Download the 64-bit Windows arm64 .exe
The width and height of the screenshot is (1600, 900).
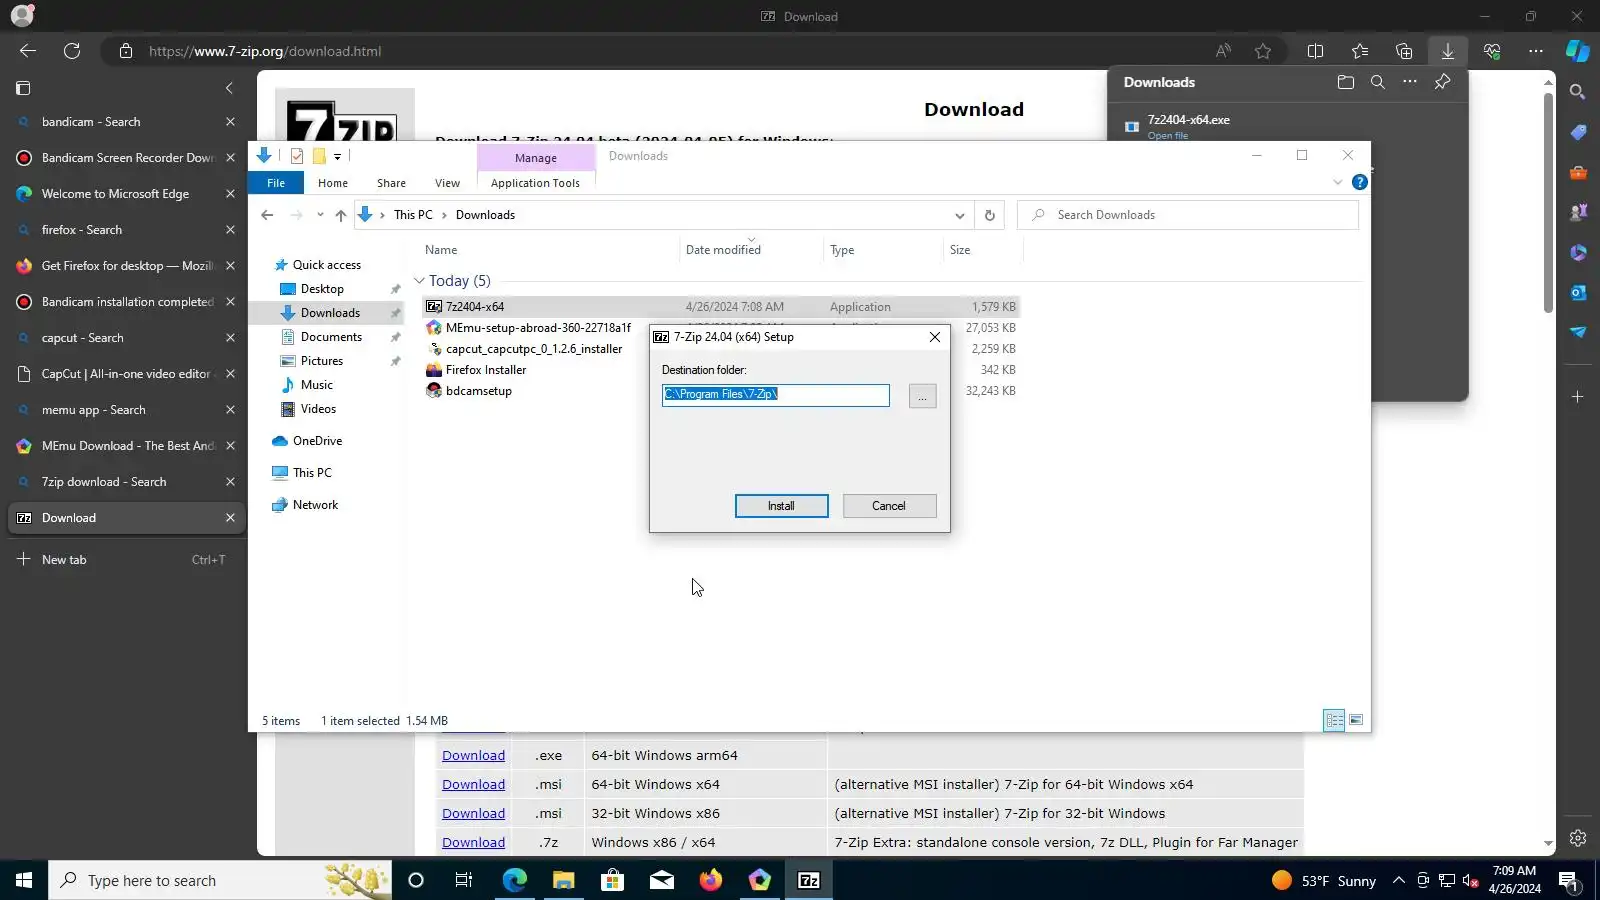tap(473, 756)
